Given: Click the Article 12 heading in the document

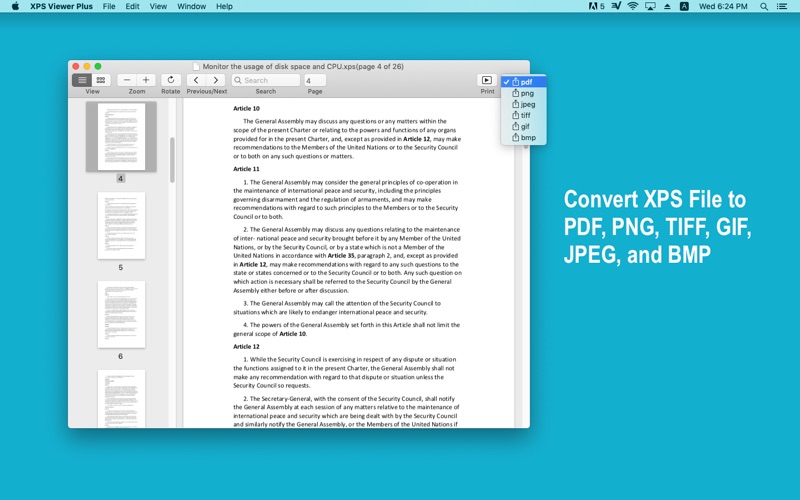Looking at the screenshot, I should (x=246, y=346).
